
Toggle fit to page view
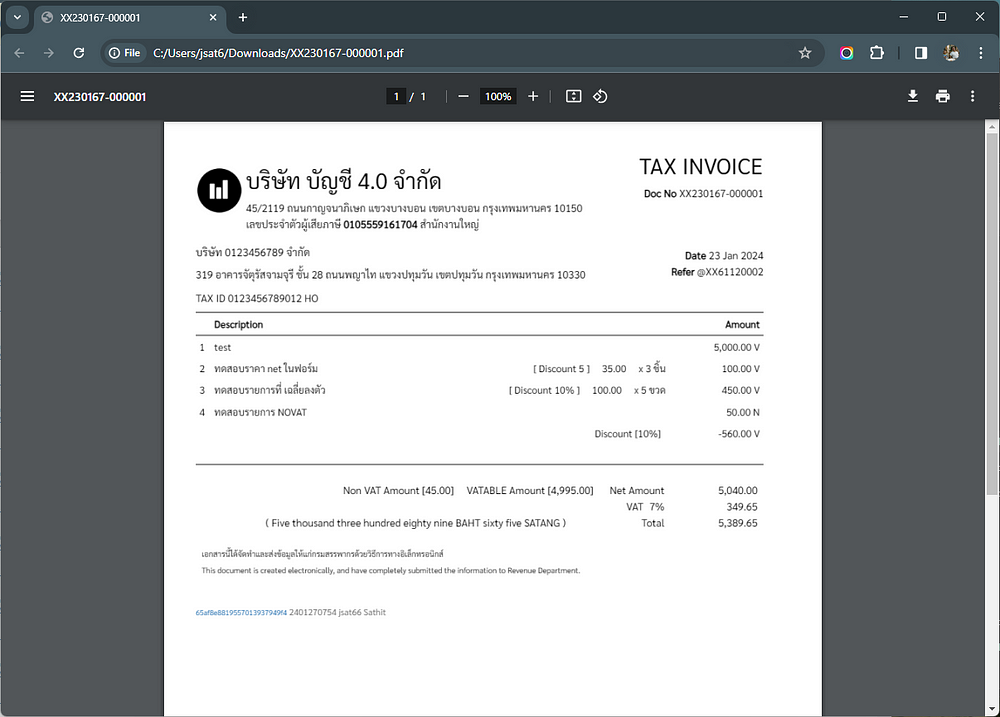click(x=573, y=96)
